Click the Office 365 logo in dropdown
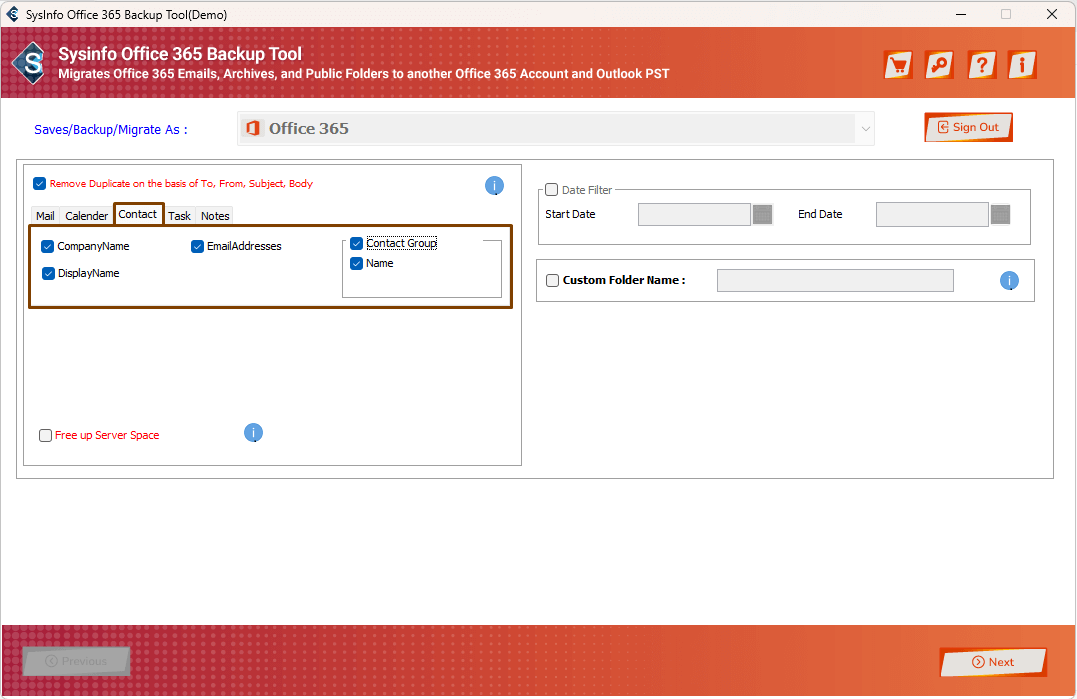The height and width of the screenshot is (699, 1077). click(253, 128)
